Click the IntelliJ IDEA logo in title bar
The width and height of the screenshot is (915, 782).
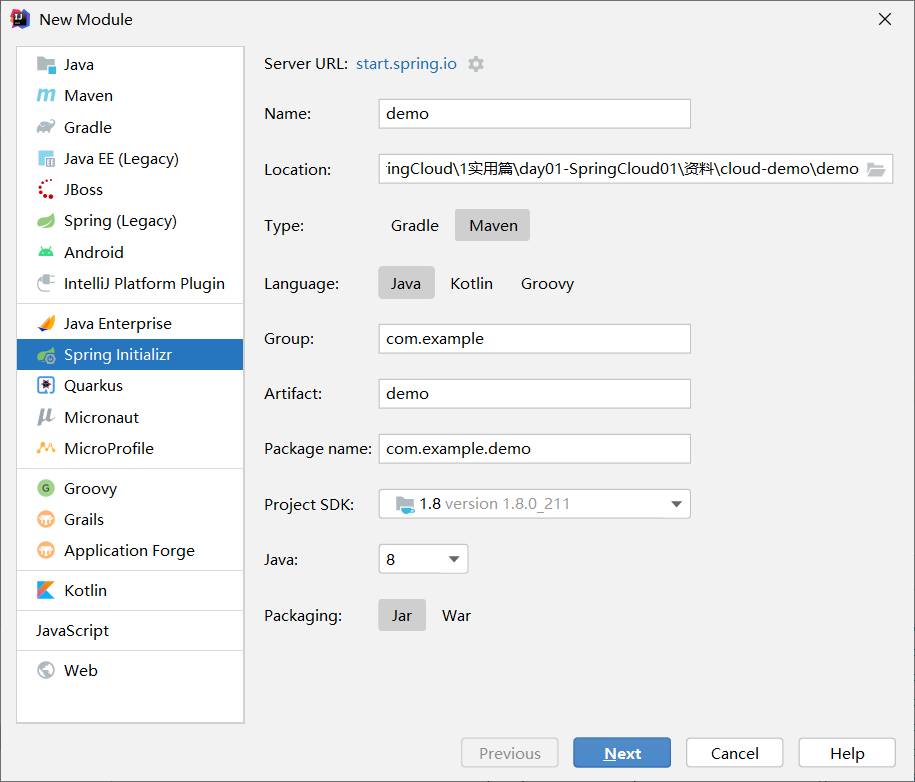point(19,19)
